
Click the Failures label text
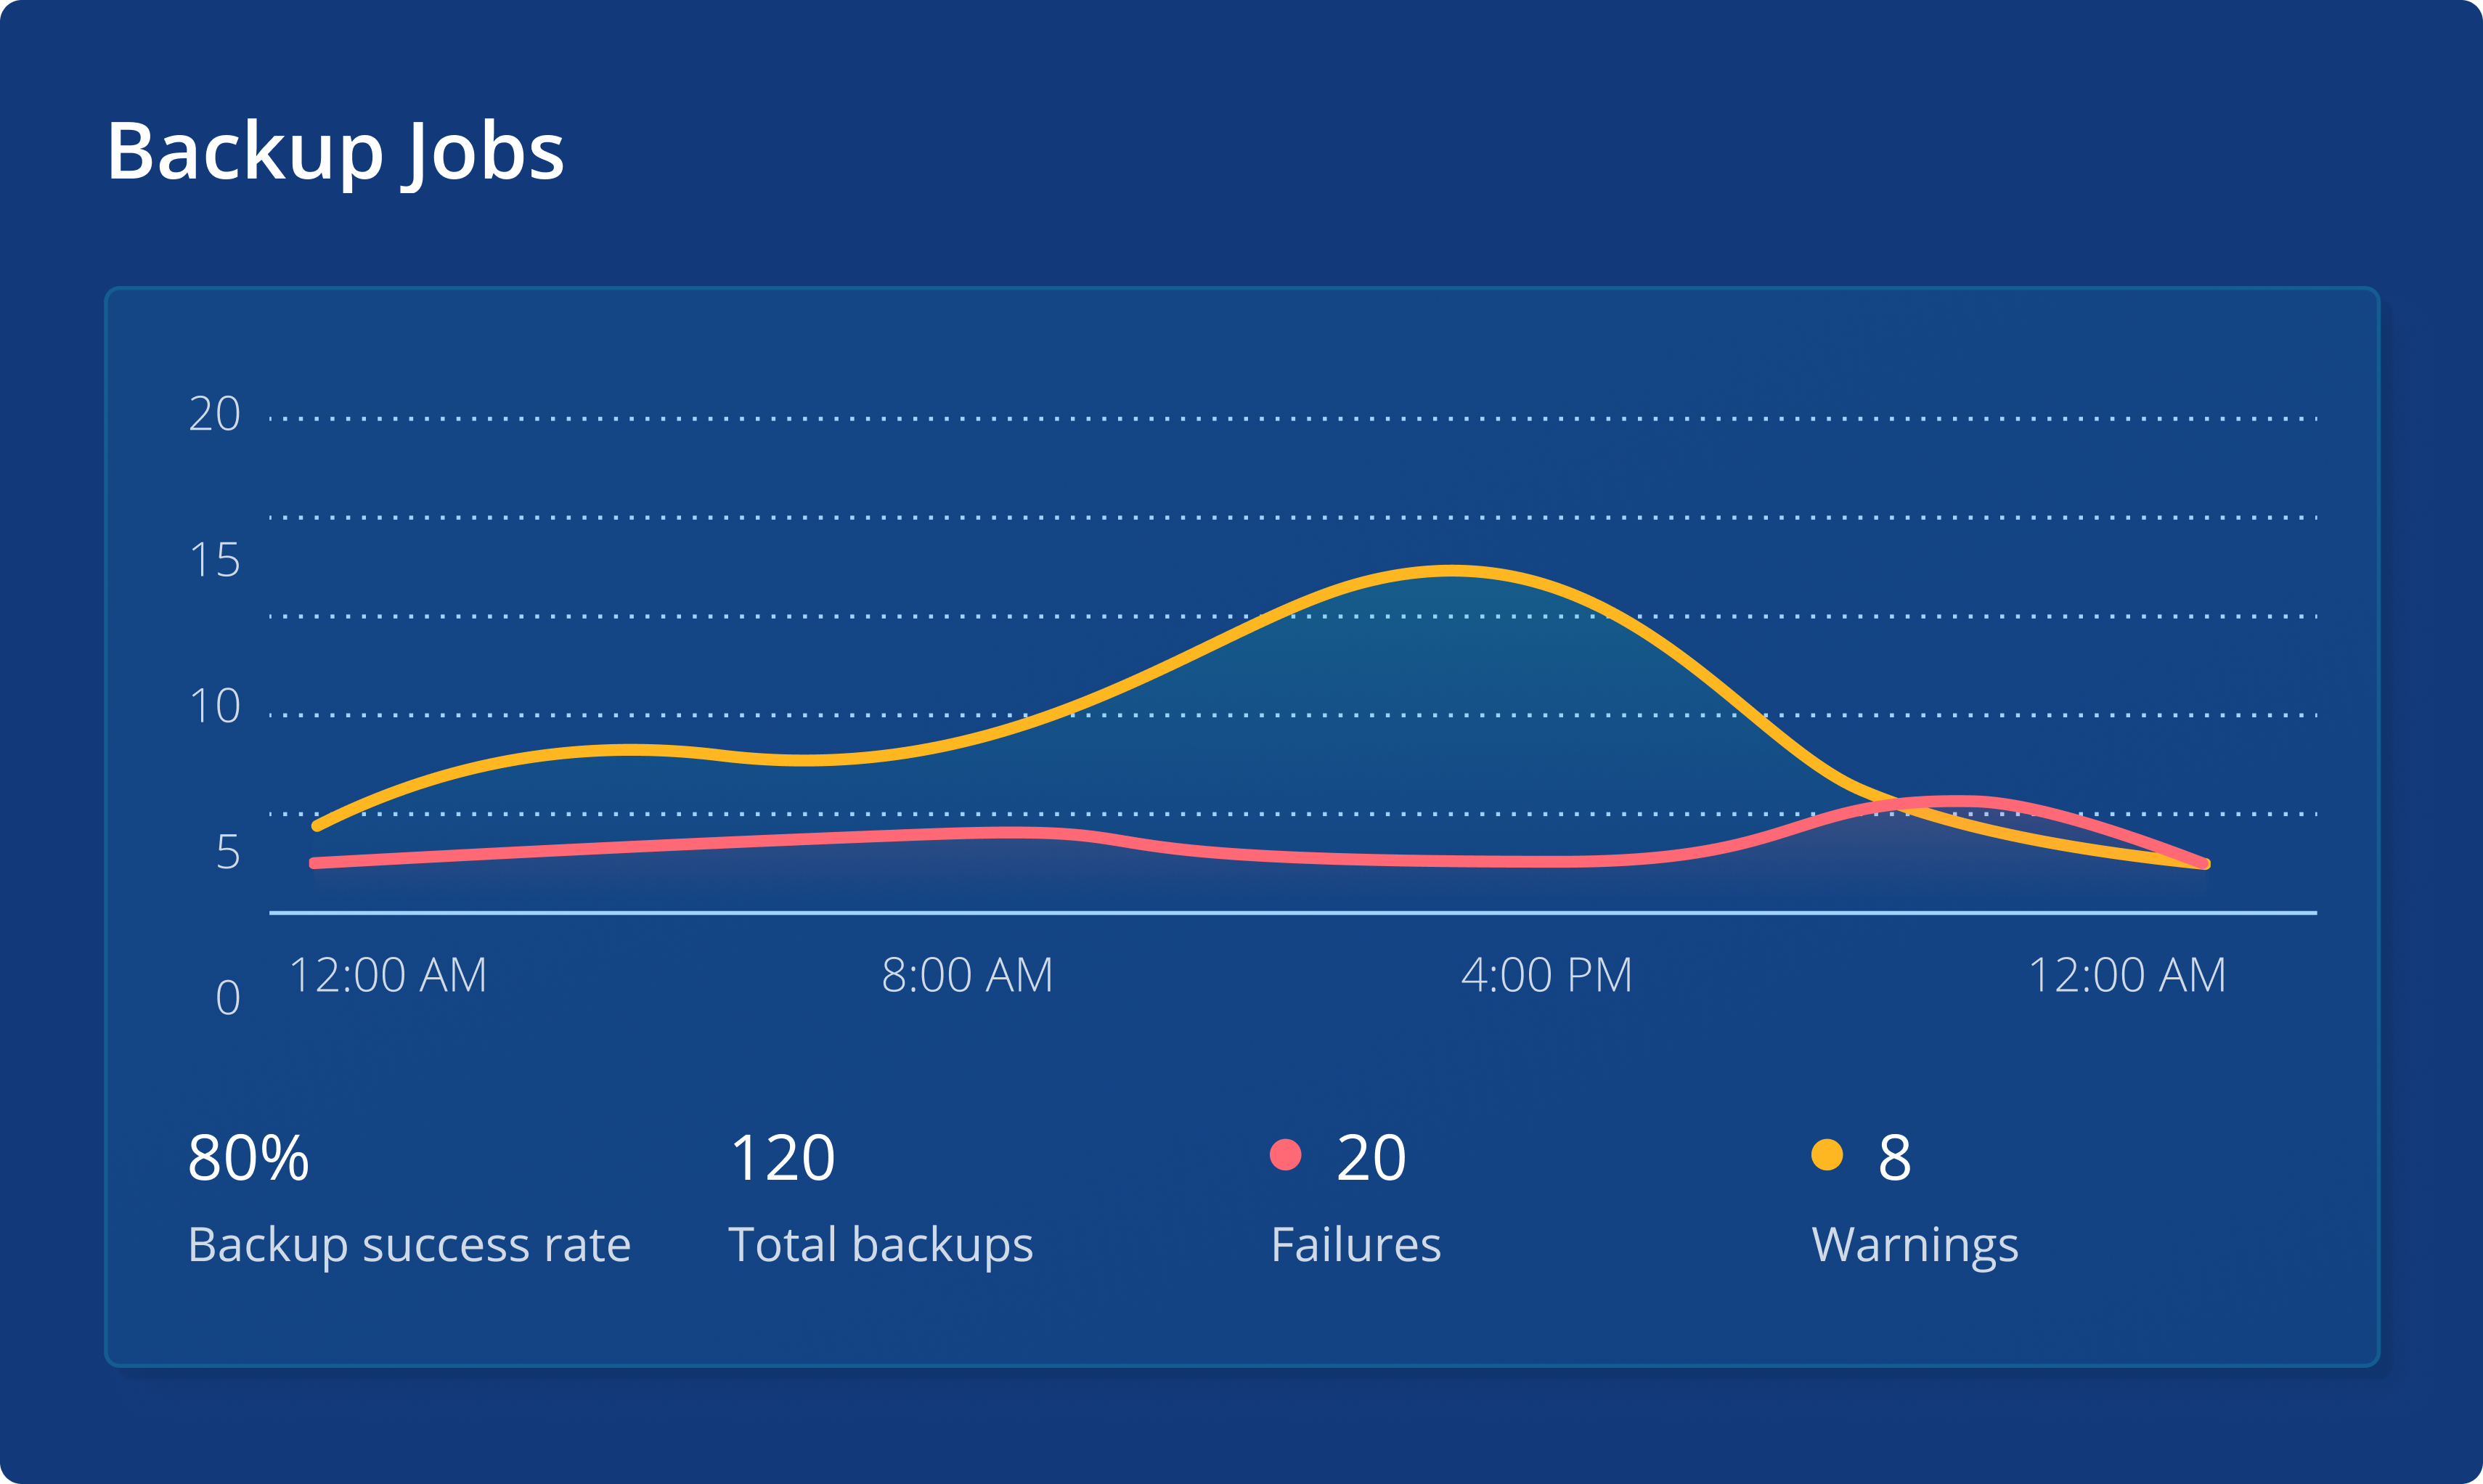coord(1355,1245)
